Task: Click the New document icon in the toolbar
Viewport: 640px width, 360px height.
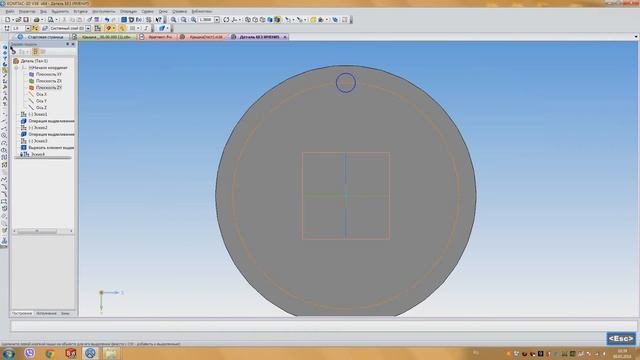Action: 8,20
